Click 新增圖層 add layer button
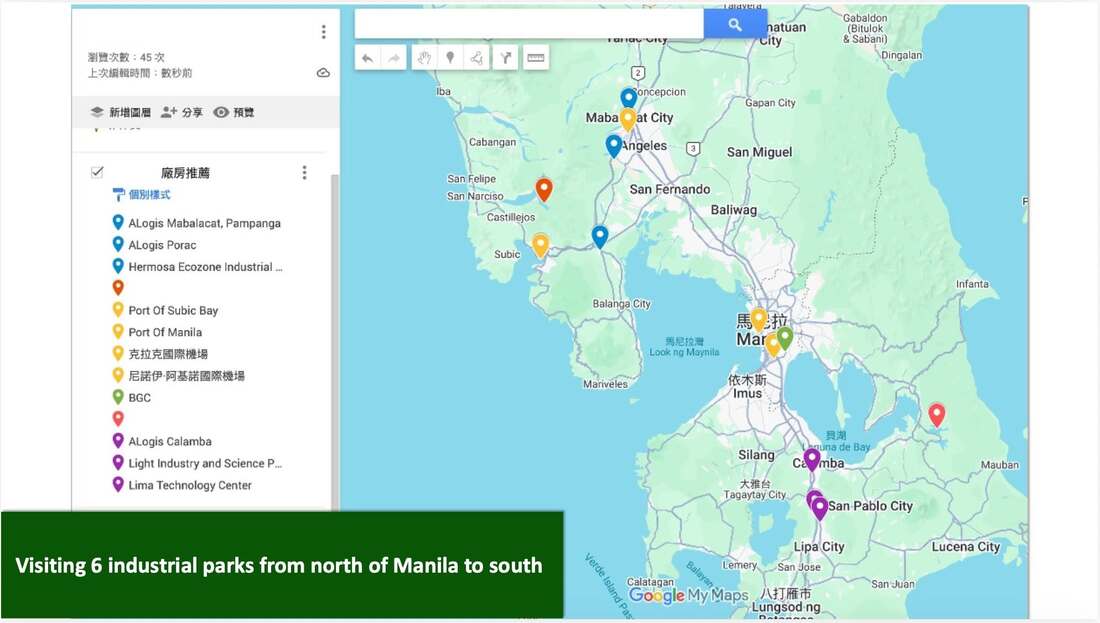The height and width of the screenshot is (623, 1100). [x=121, y=112]
